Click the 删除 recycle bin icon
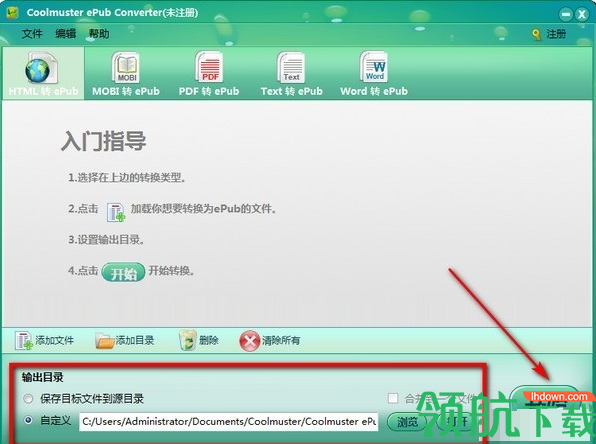Image resolution: width=596 pixels, height=444 pixels. [187, 340]
